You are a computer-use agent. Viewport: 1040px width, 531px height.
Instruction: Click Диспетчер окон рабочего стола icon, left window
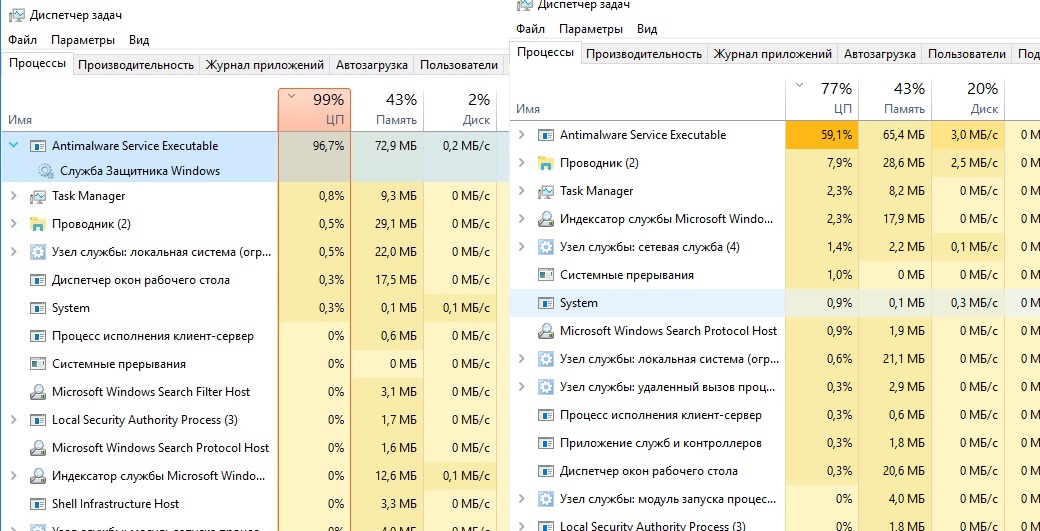[38, 280]
